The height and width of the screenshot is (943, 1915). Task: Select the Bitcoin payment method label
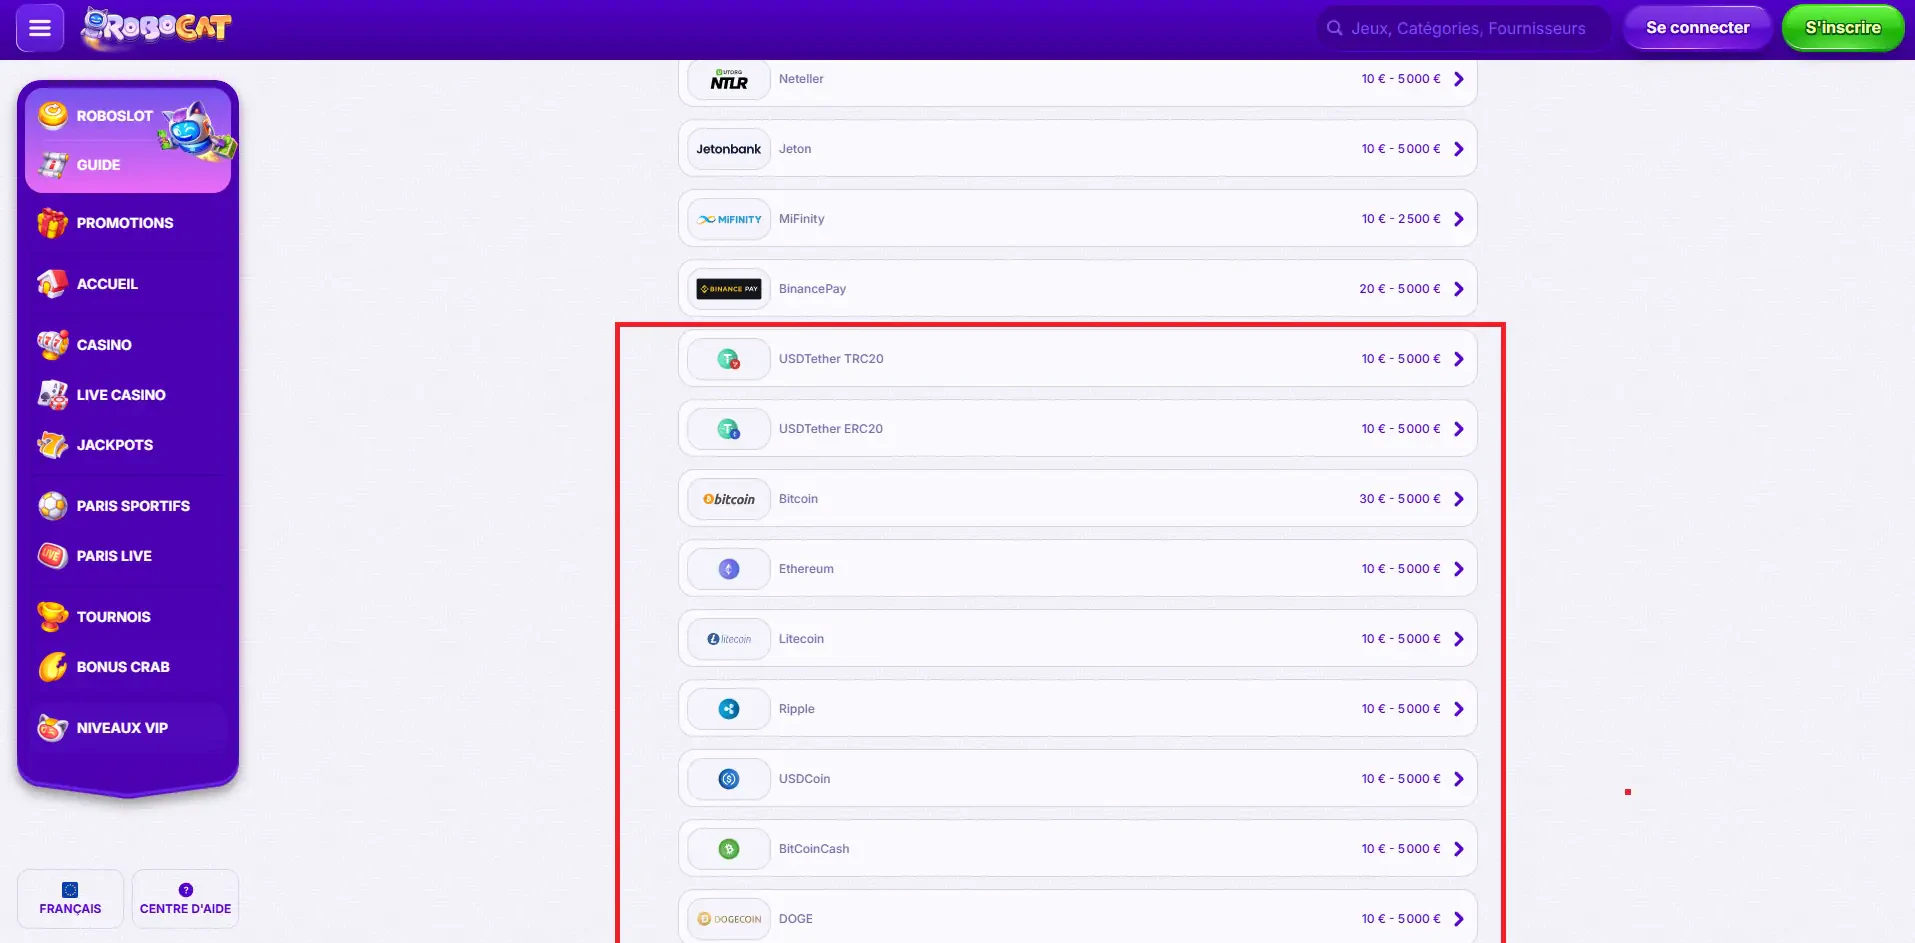(798, 499)
